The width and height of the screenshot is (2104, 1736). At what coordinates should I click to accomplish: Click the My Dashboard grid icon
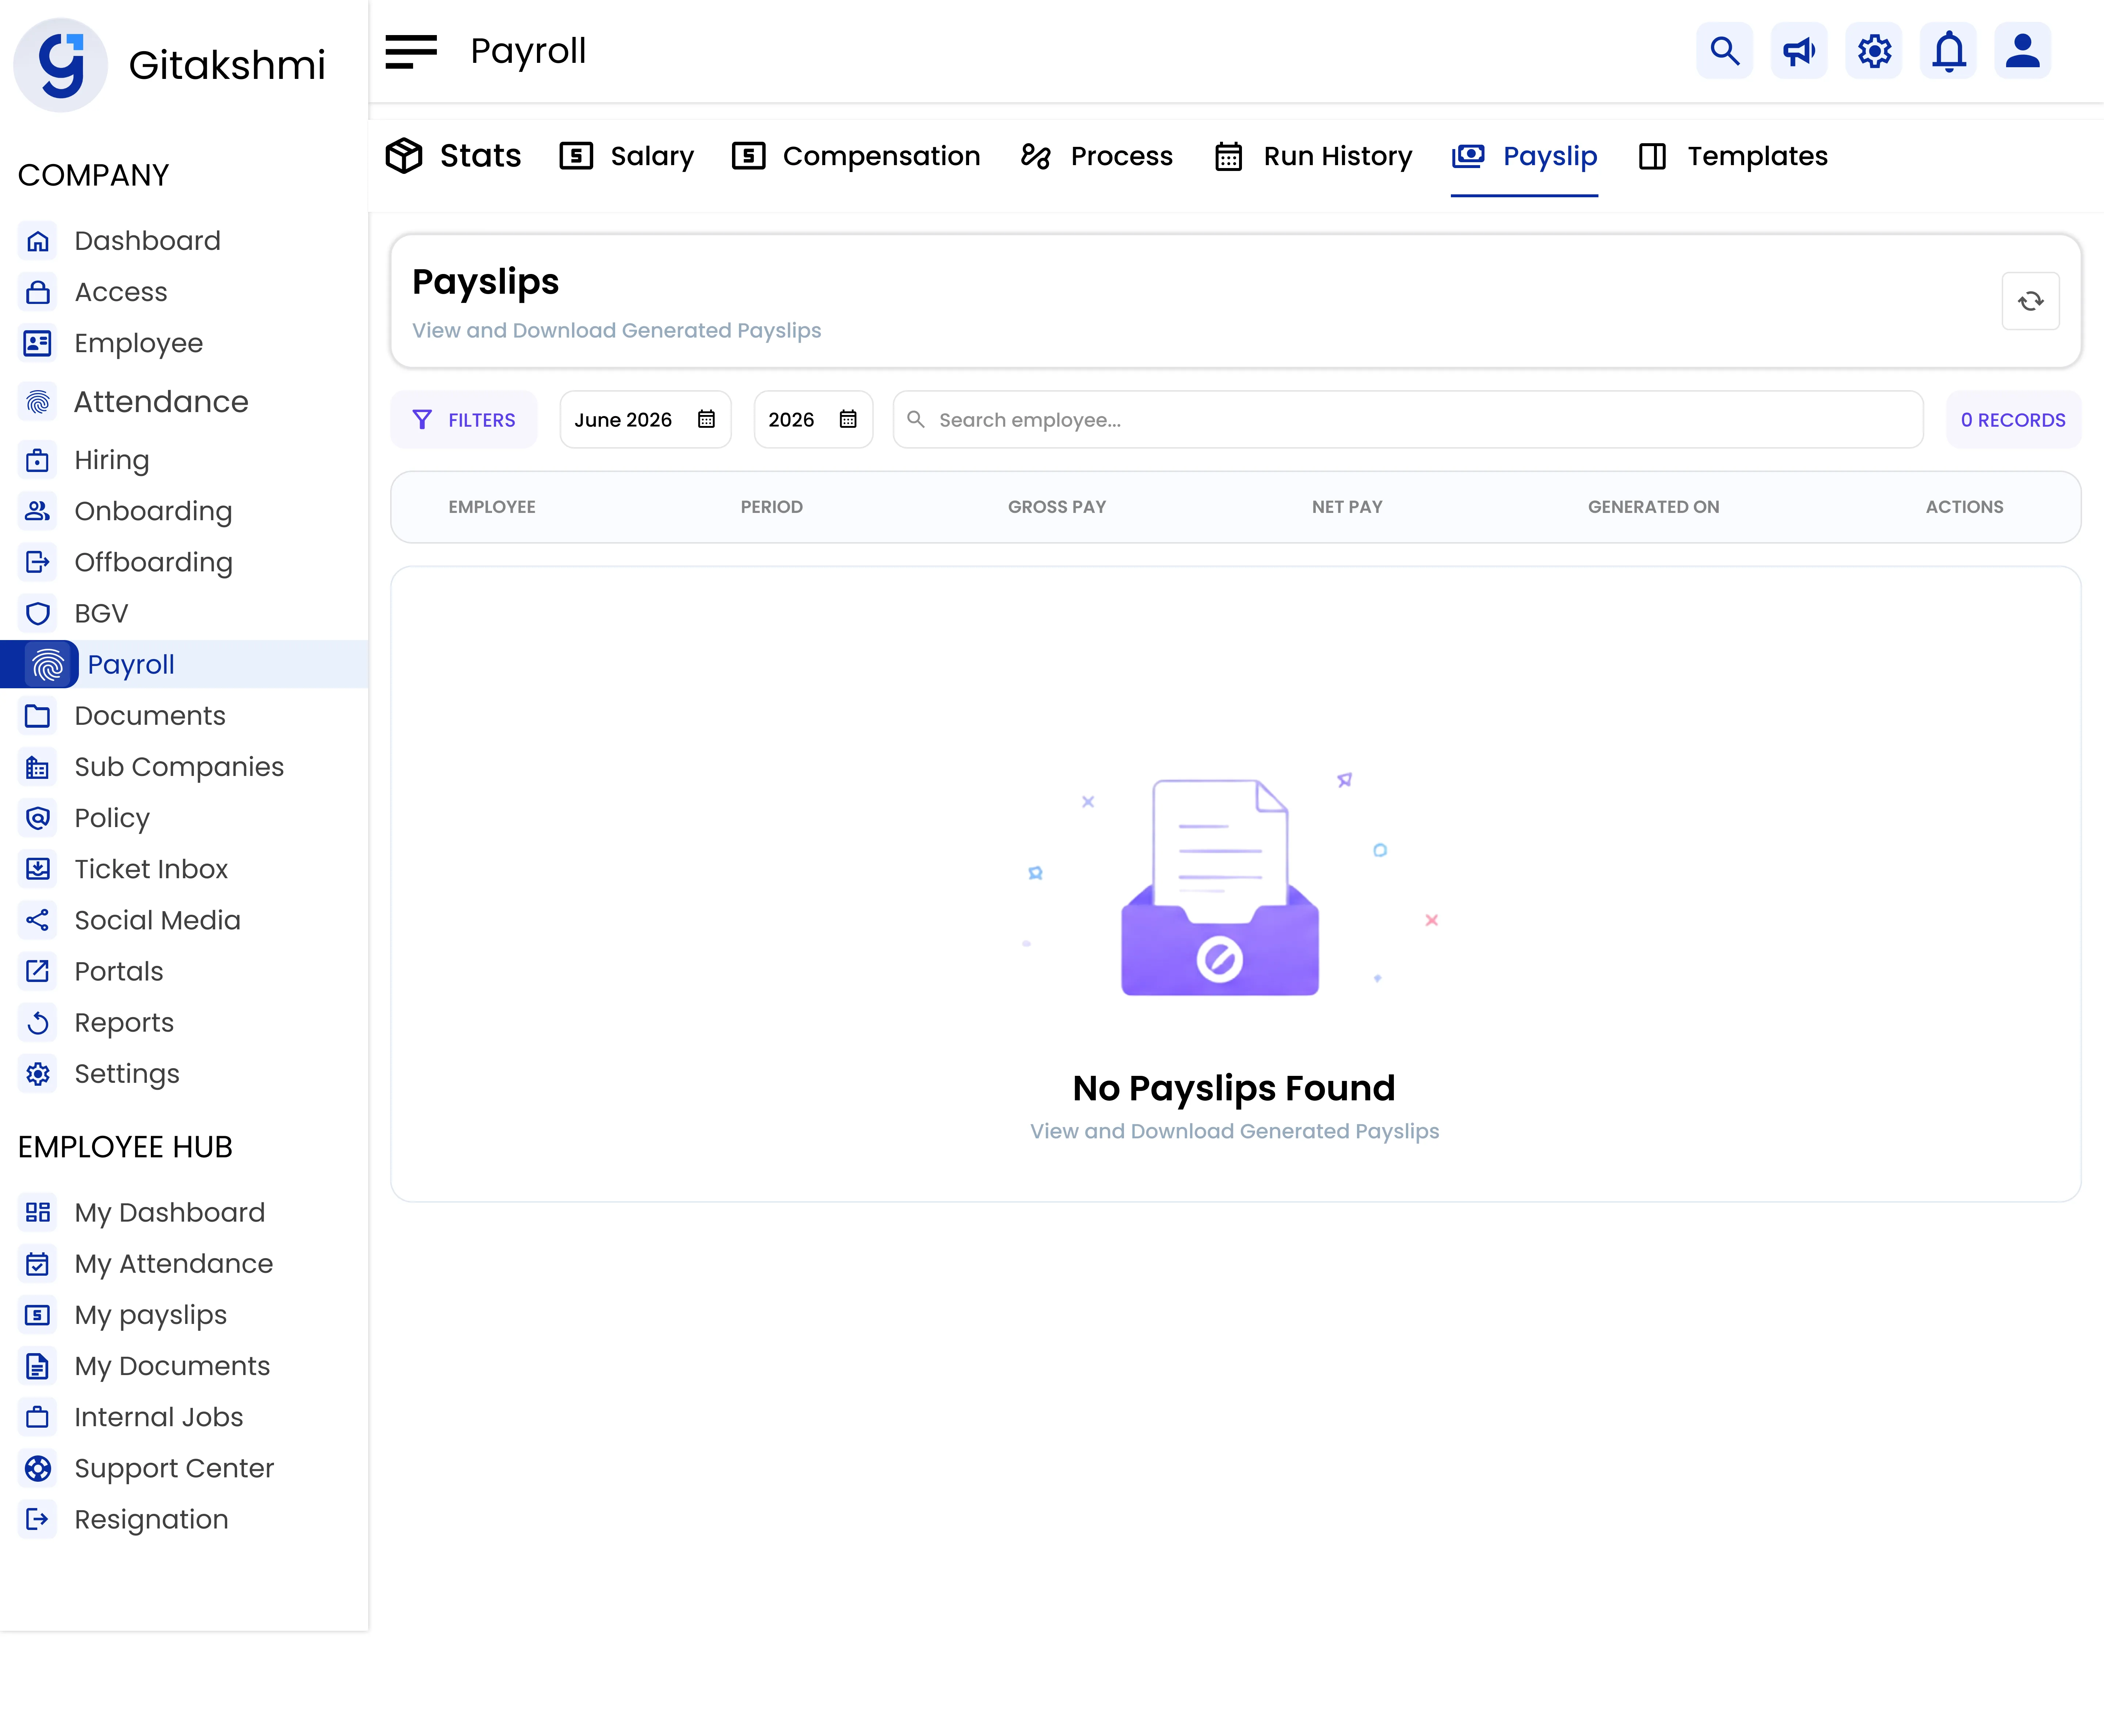coord(38,1213)
